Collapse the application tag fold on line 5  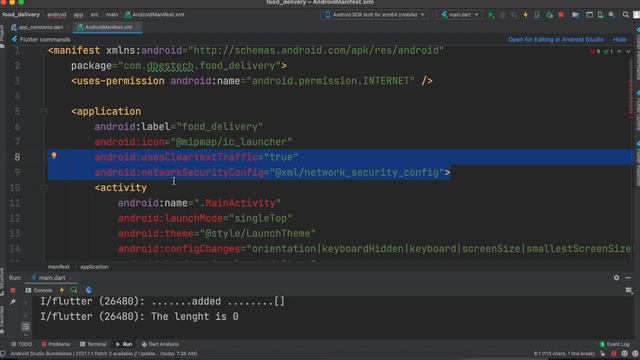pos(44,111)
